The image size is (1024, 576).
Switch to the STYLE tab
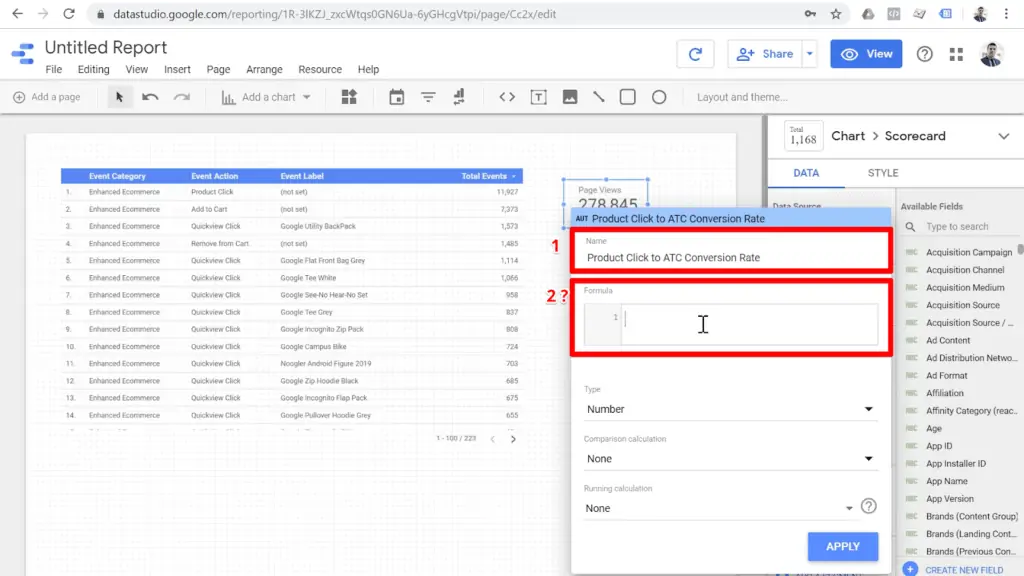[882, 172]
